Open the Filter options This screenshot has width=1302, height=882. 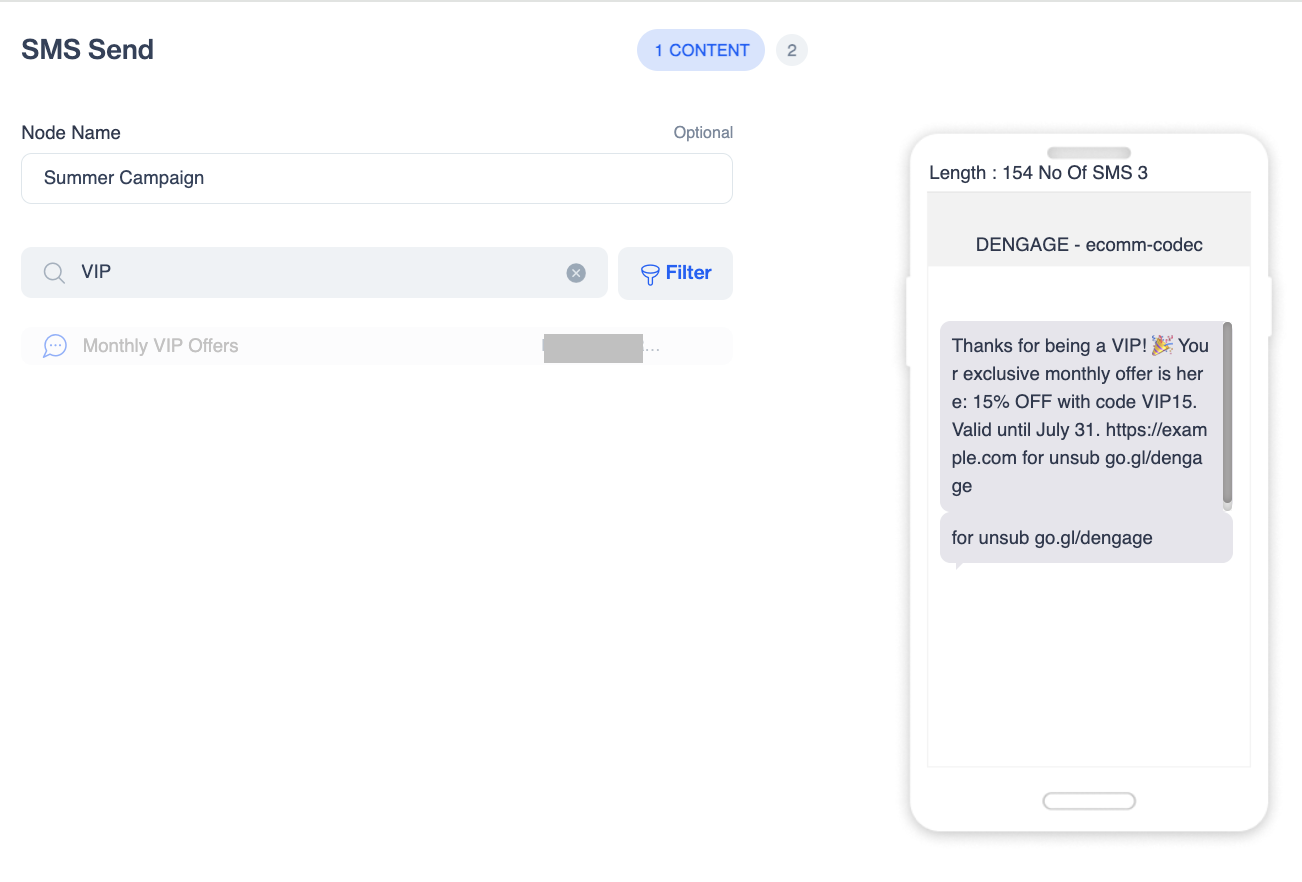pyautogui.click(x=675, y=273)
